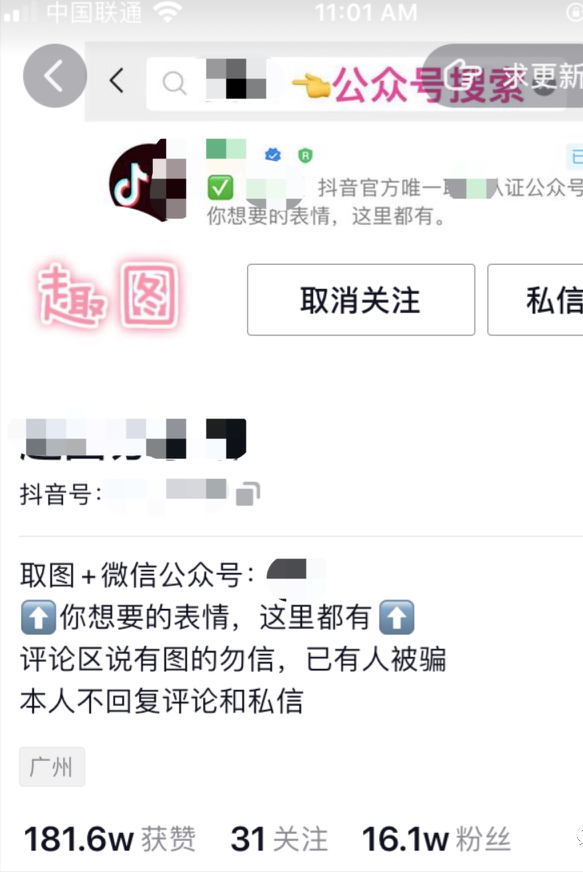The height and width of the screenshot is (872, 583).
Task: Tap the 广州 location tag
Action: 52,767
